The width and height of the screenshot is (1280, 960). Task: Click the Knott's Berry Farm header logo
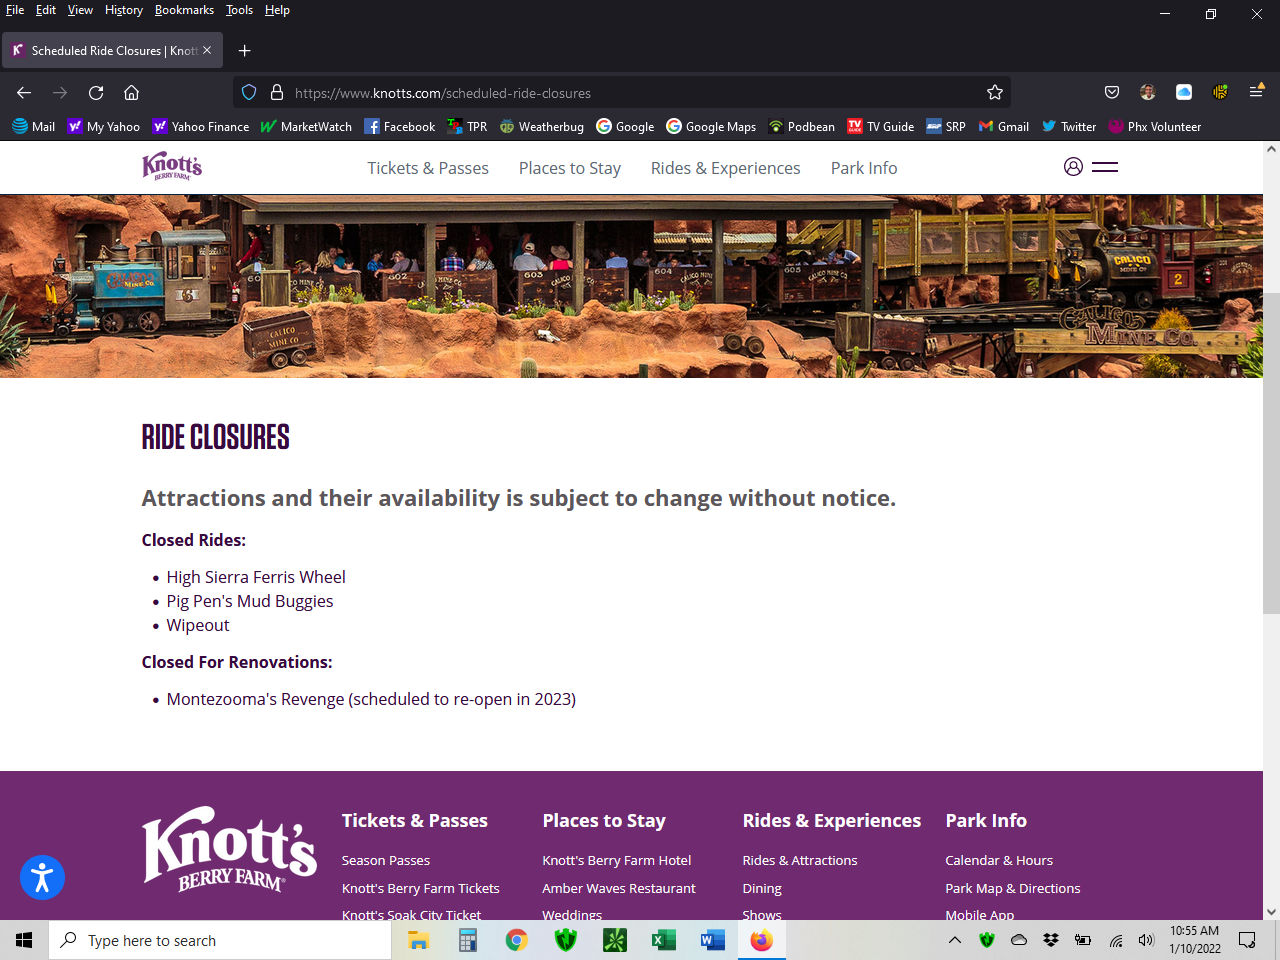point(172,166)
